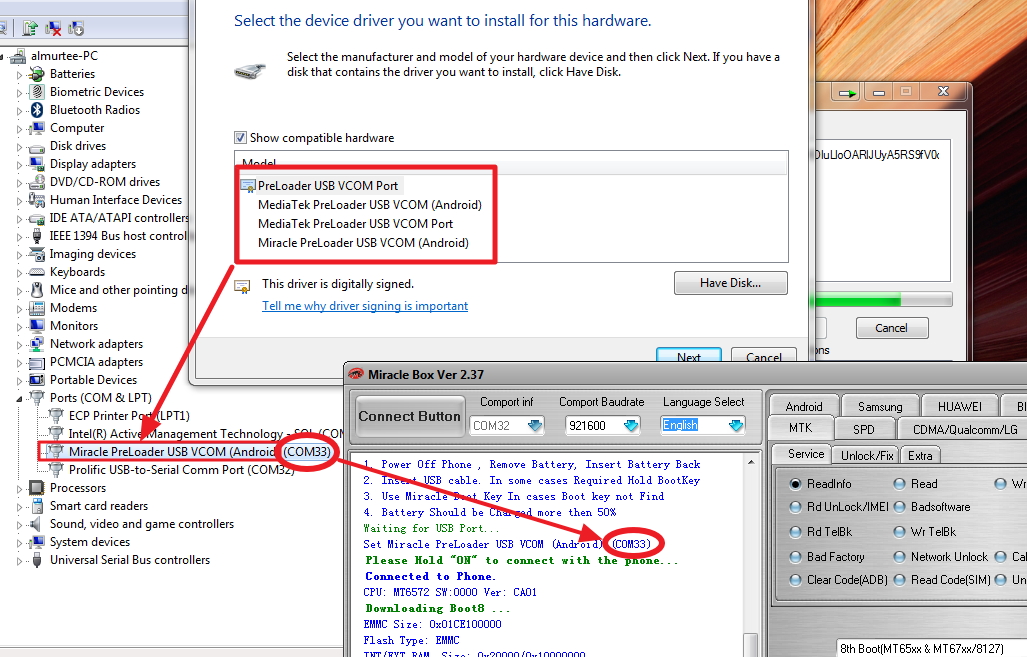Screen dimensions: 1027x657
Task: Click the Human Interface Devices icon
Action: [x=37, y=200]
